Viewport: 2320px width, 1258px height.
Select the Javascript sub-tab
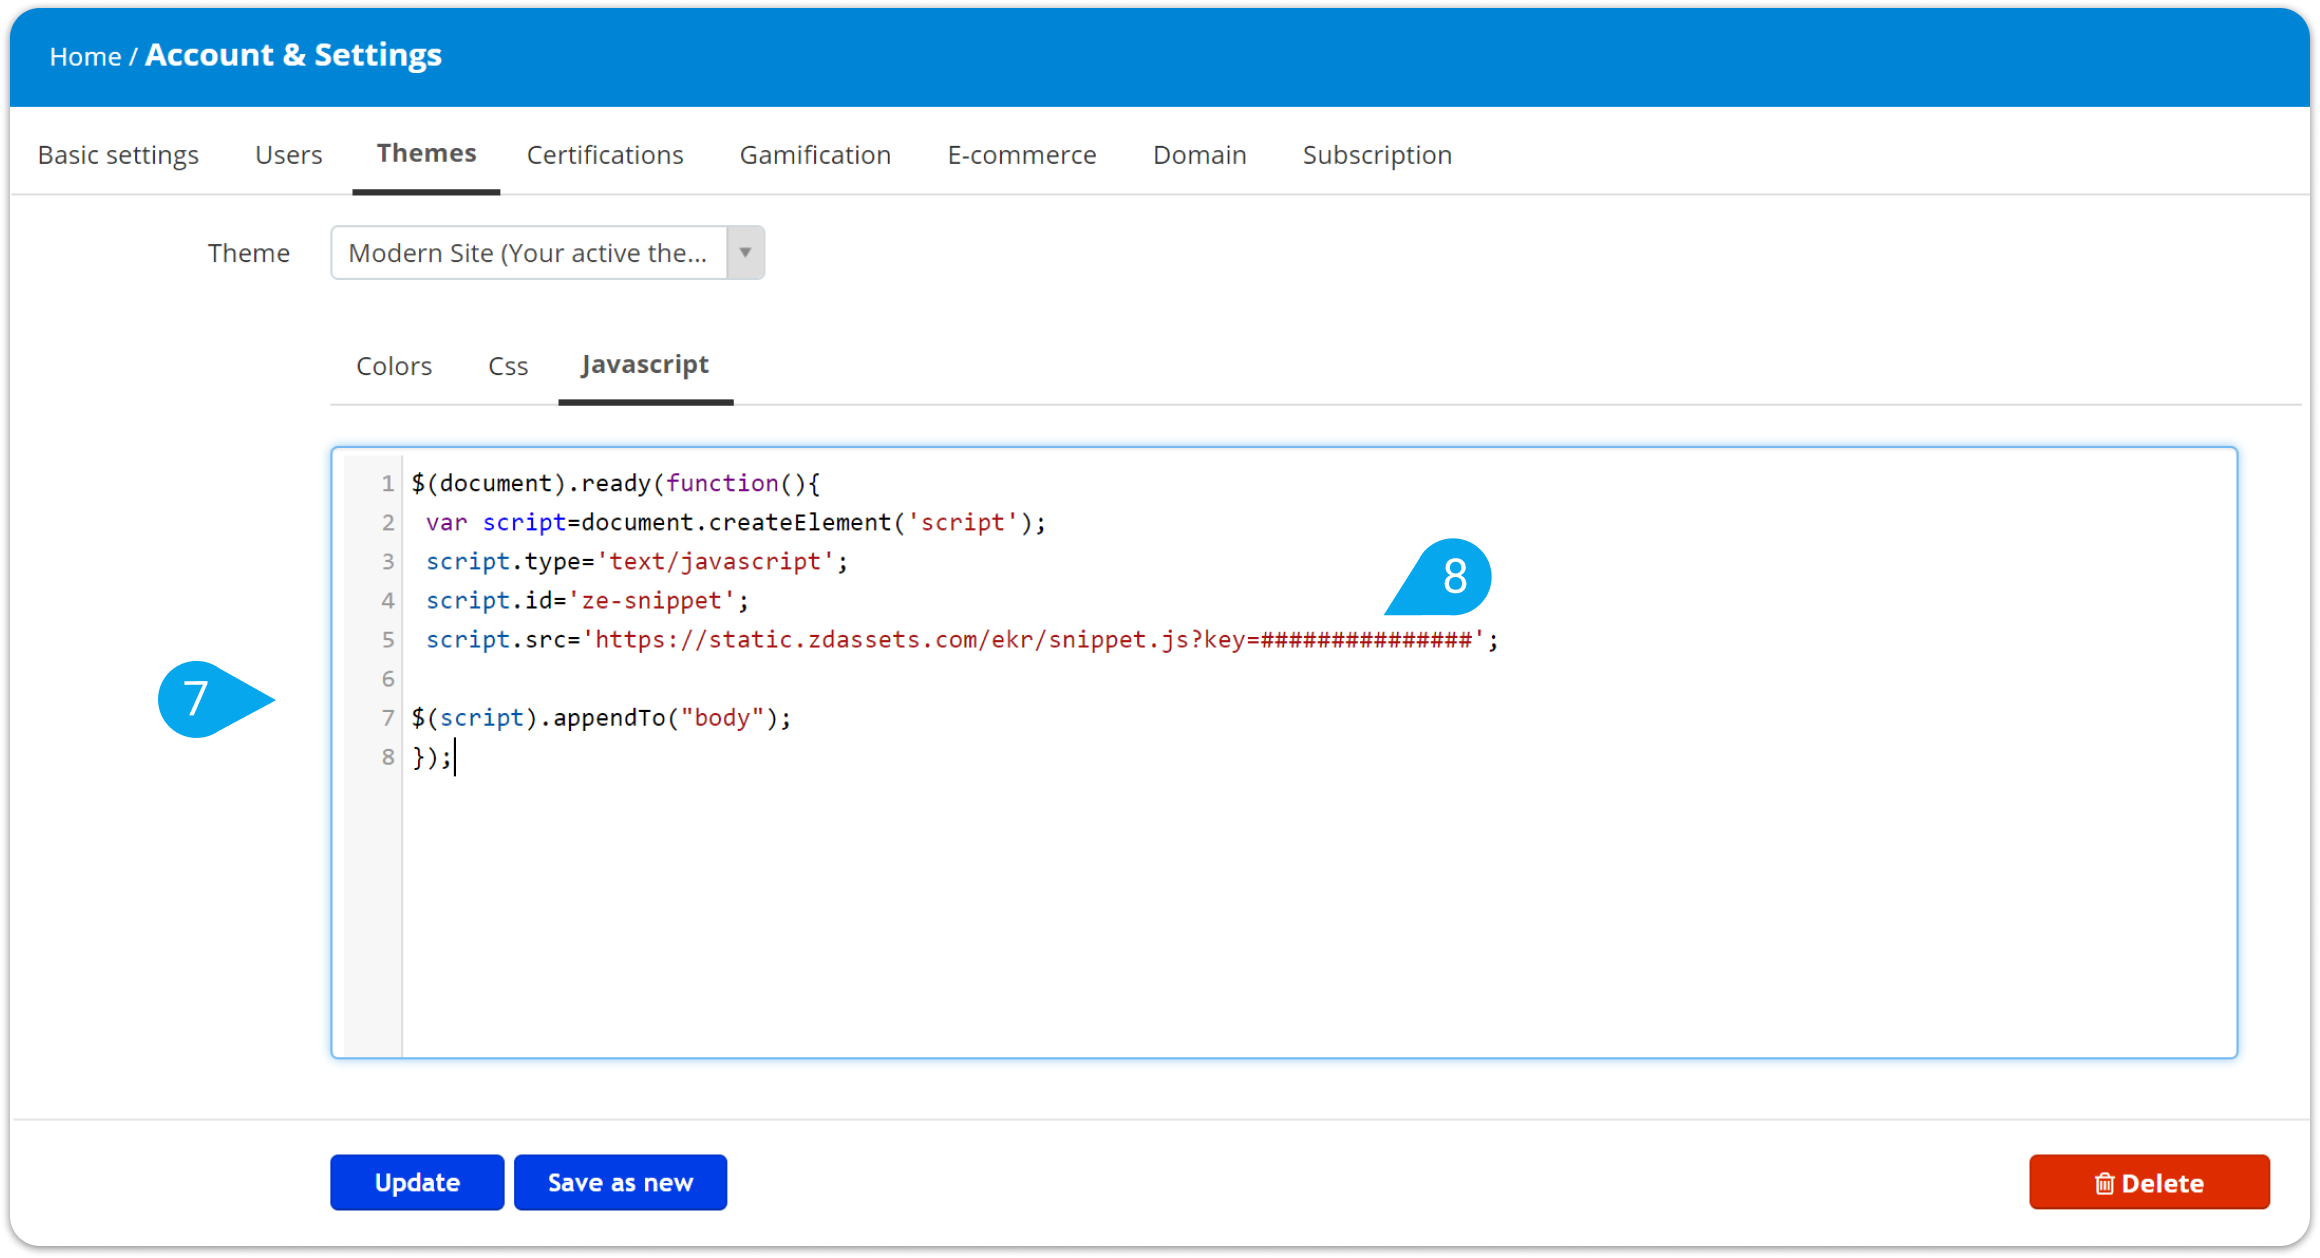[x=645, y=365]
